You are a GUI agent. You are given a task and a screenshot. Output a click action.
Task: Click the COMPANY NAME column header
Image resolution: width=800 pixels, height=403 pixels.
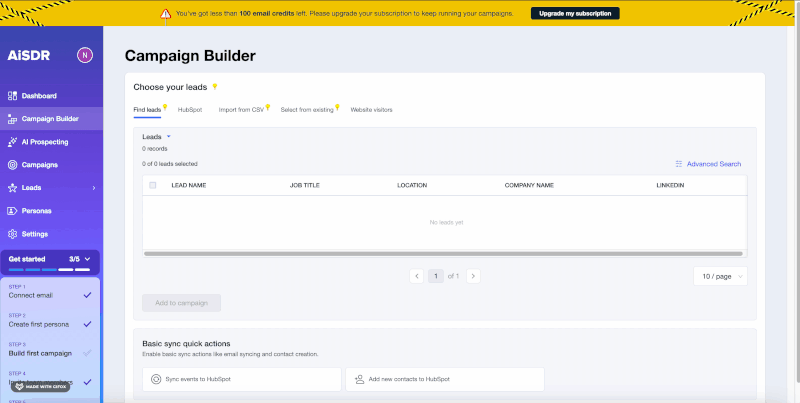[x=529, y=185]
